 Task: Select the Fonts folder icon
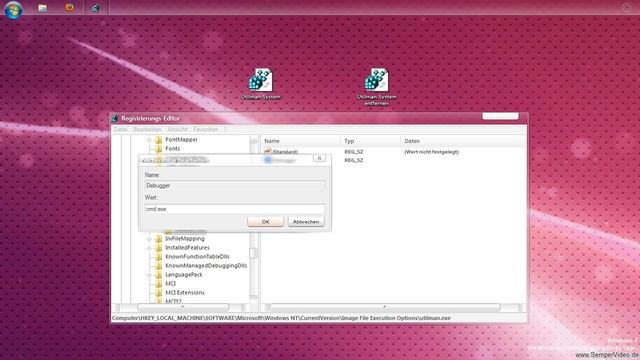coord(159,149)
